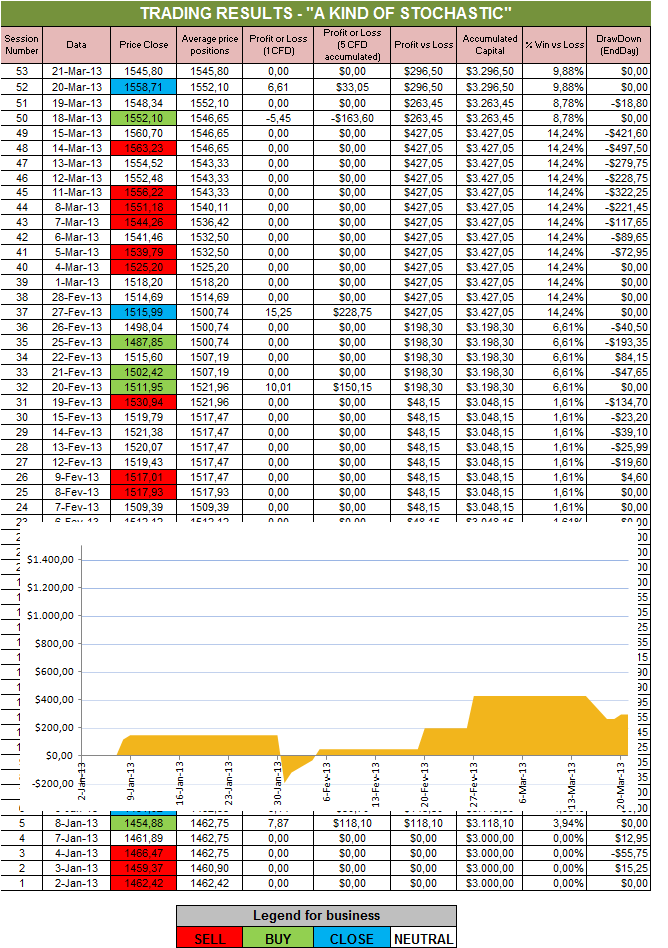Click the white NEUTRAL legend cell
The image size is (668, 948).
pyautogui.click(x=423, y=938)
